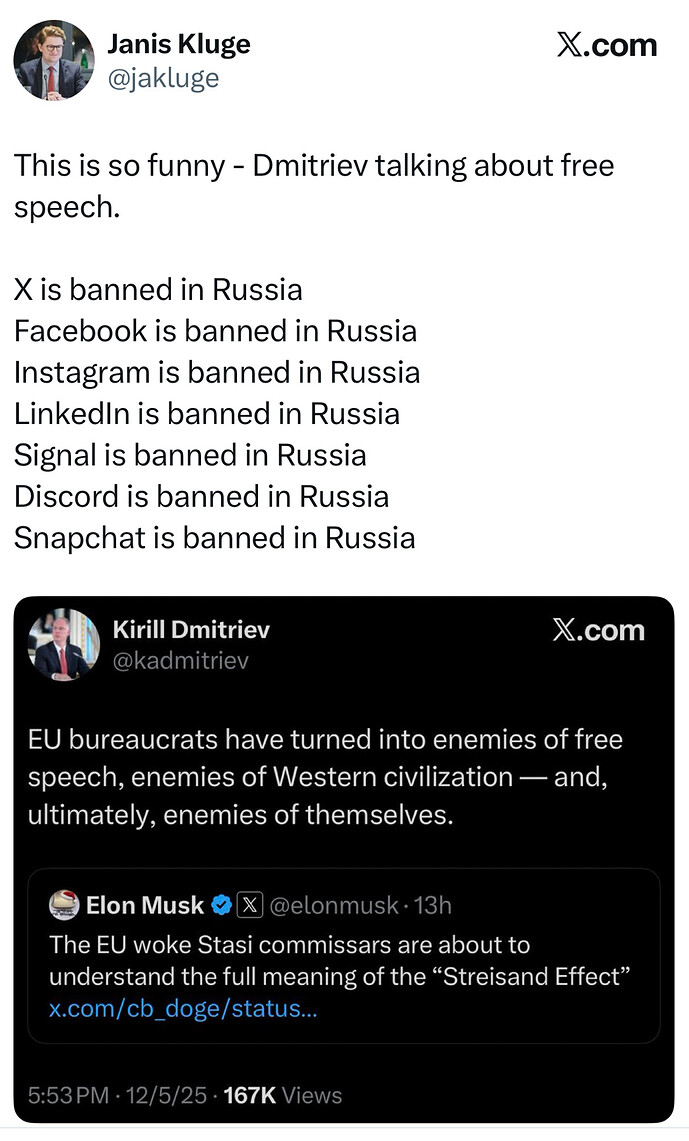Click the 12/5/25 date
This screenshot has width=689, height=1141.
point(165,1095)
